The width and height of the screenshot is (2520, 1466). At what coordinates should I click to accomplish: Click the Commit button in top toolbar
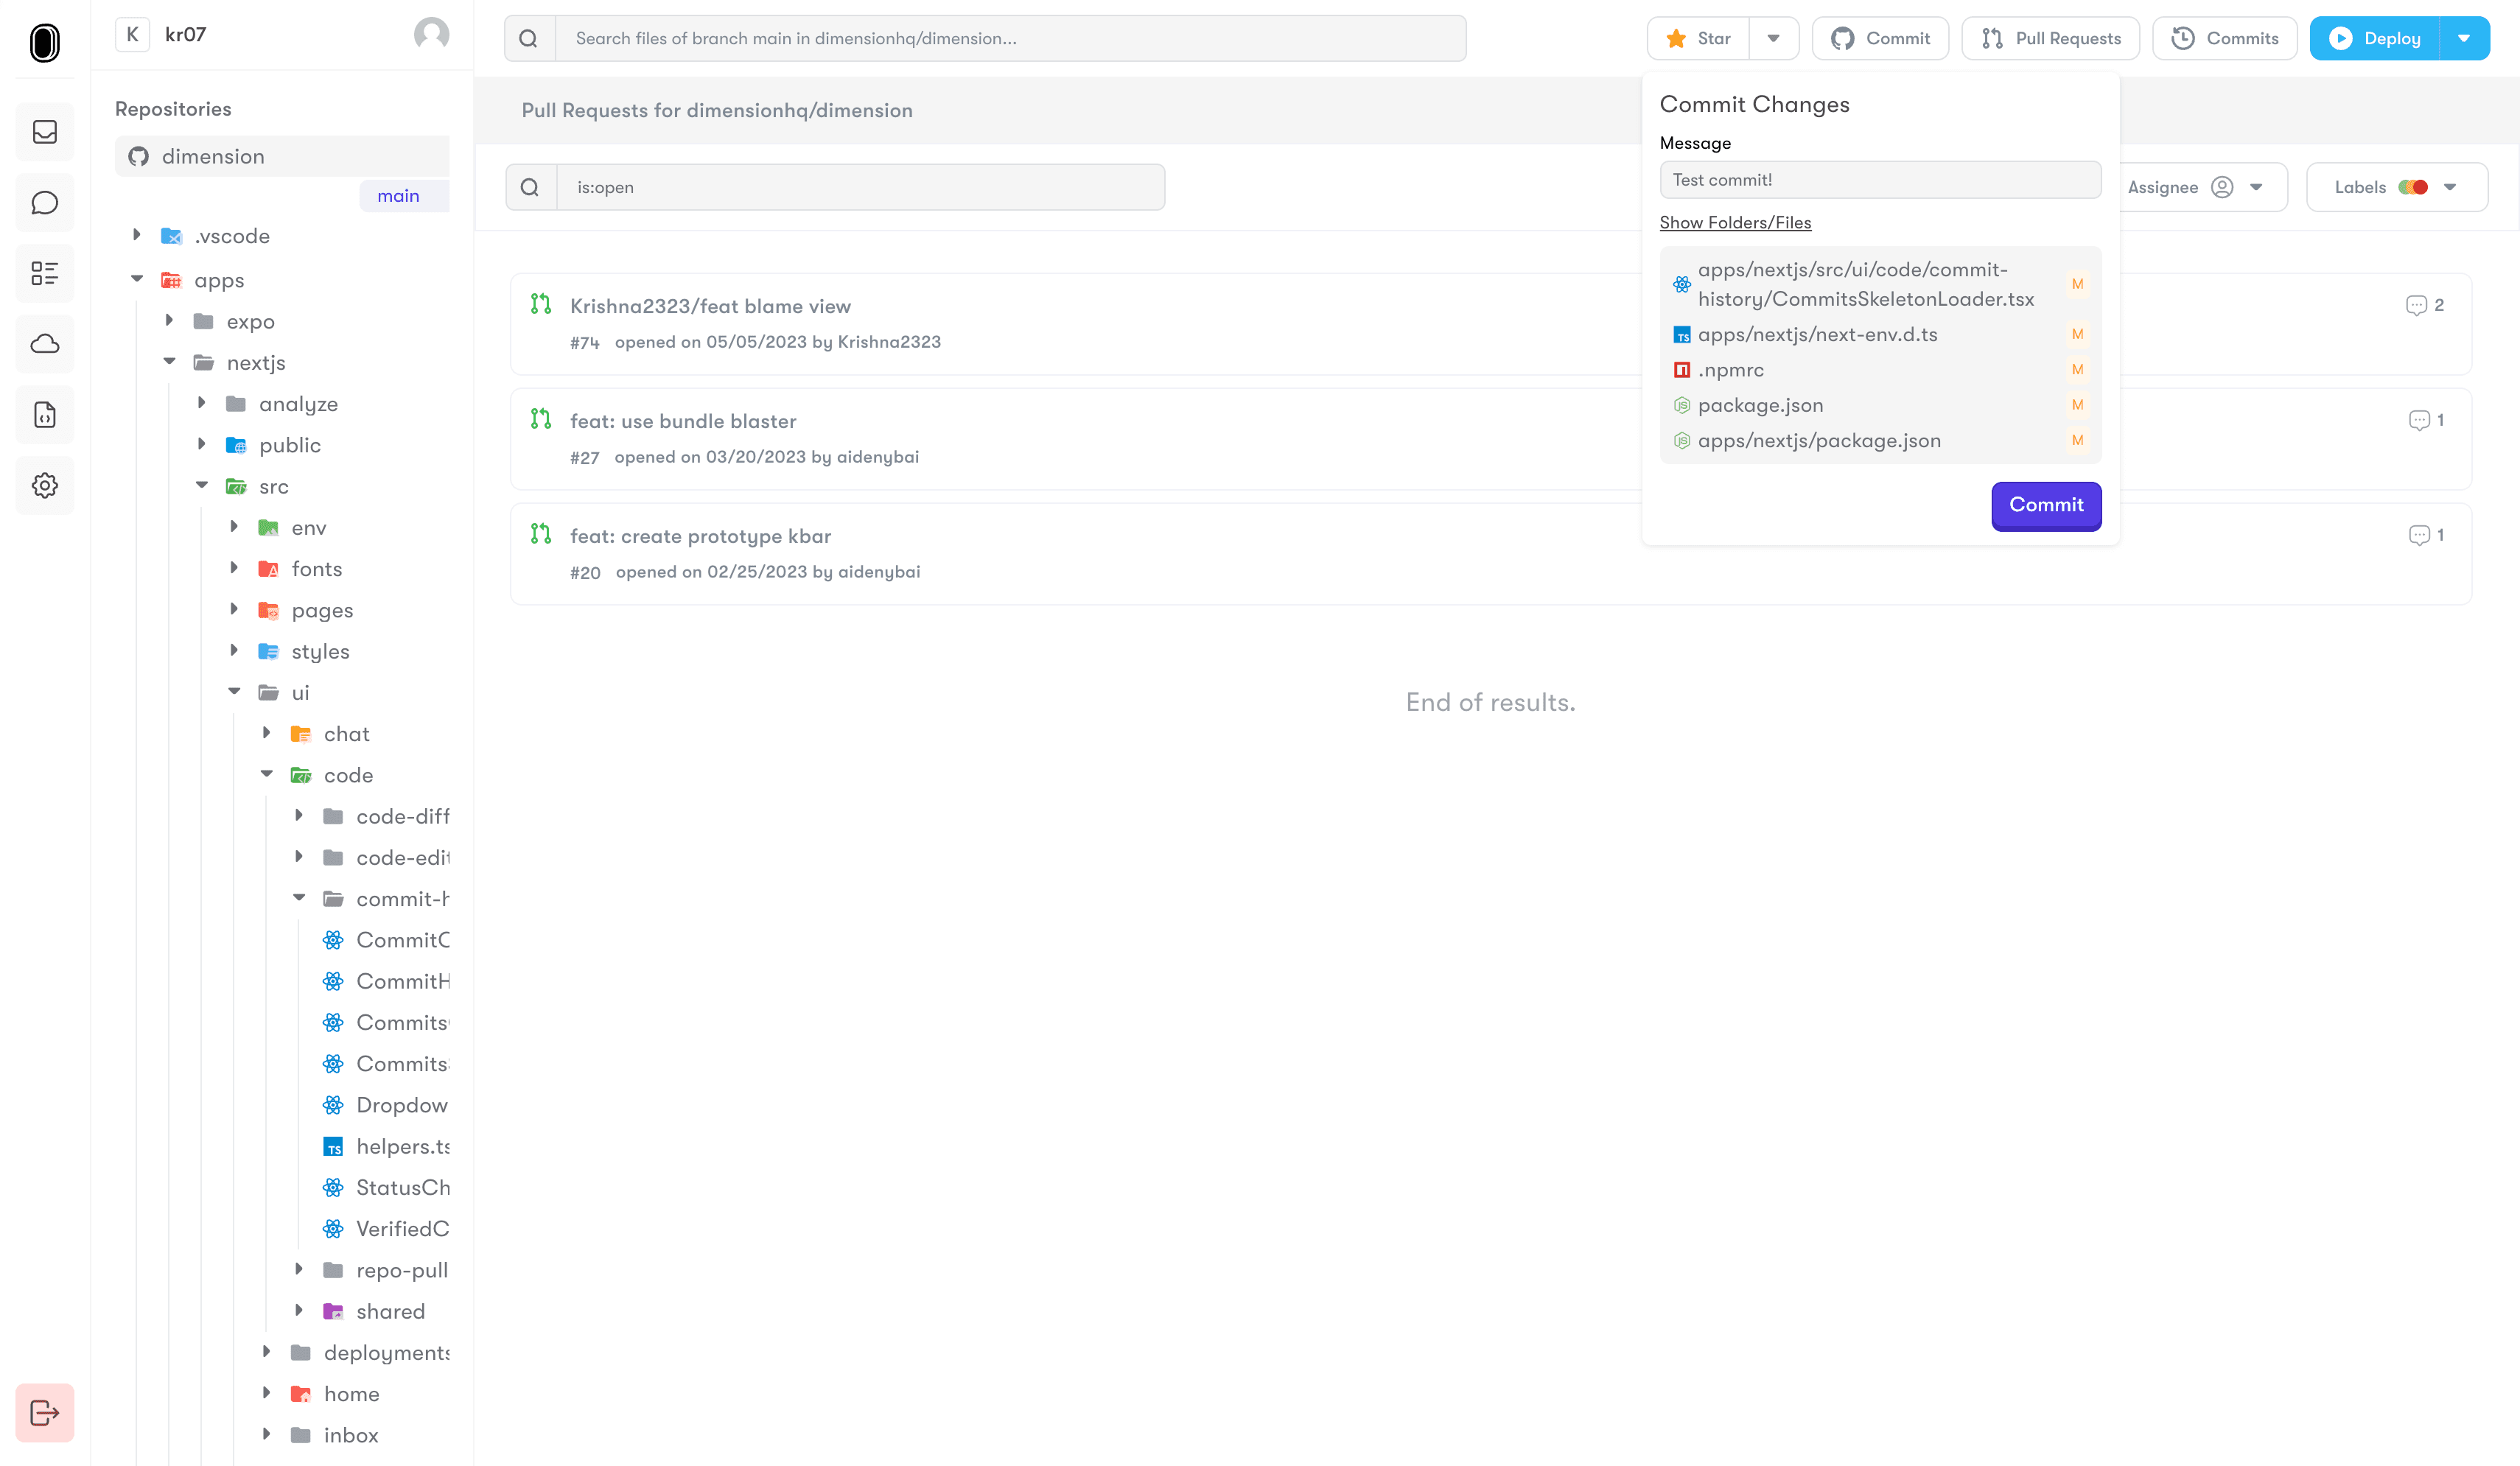1880,39
